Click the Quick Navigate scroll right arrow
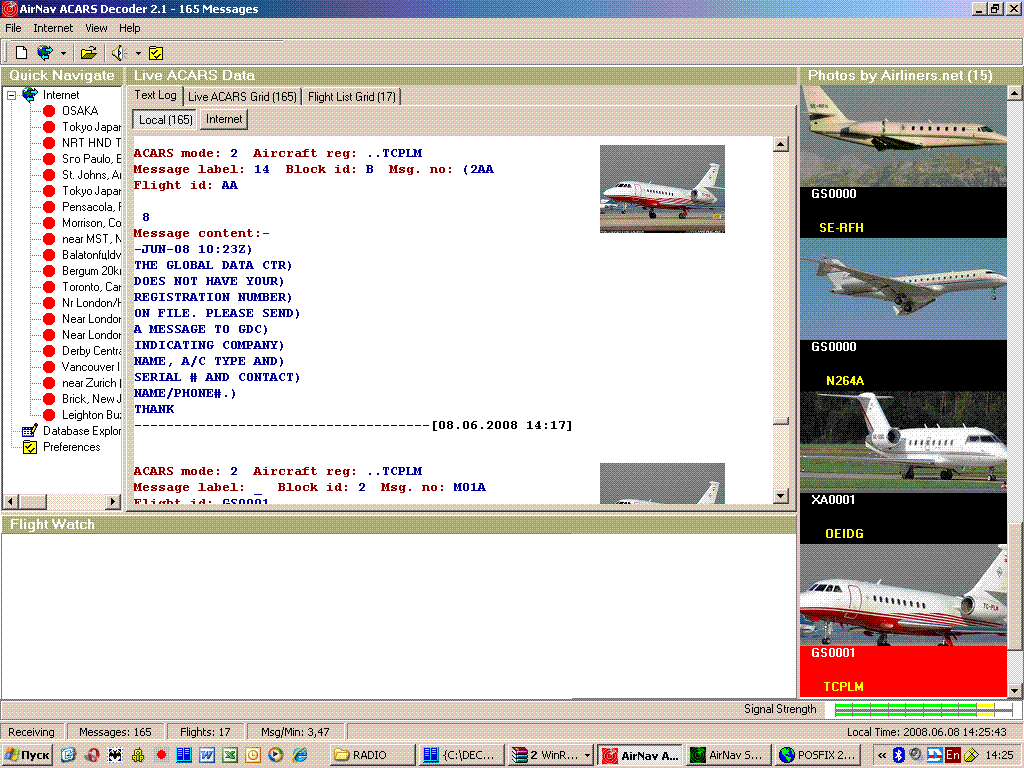 point(113,502)
